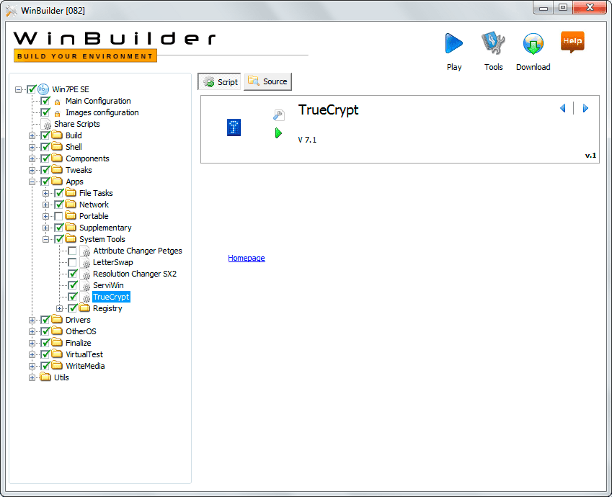The height and width of the screenshot is (497, 612).
Task: Expand the Drivers folder node
Action: tap(32, 320)
